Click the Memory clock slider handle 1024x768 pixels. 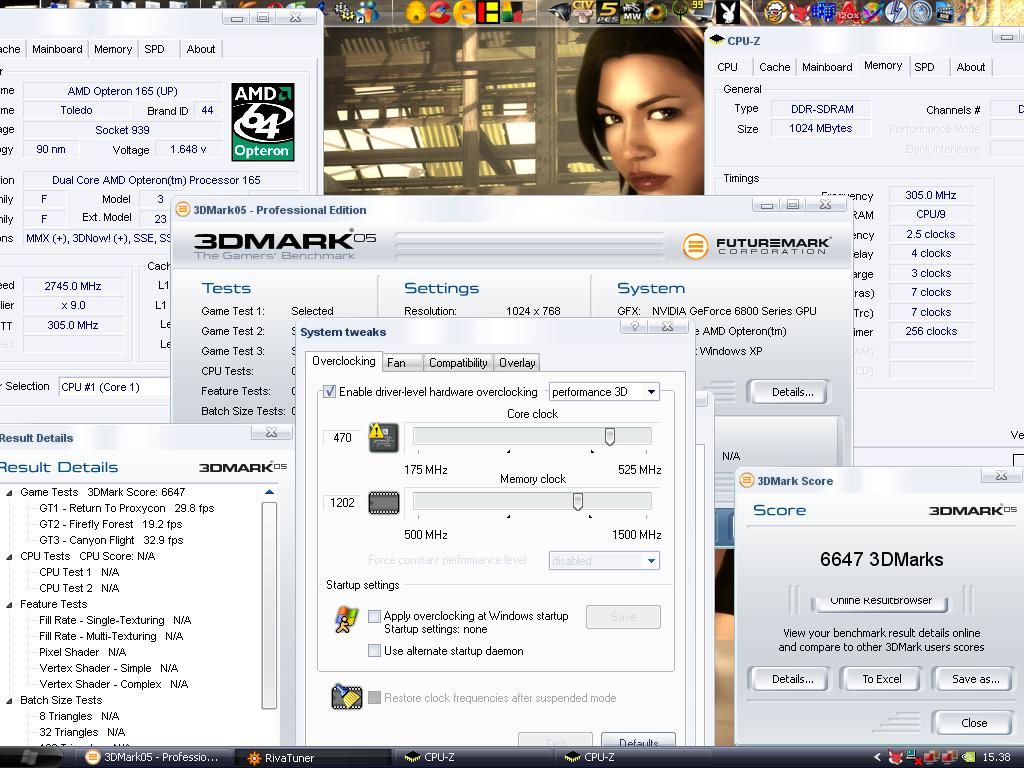pos(577,501)
